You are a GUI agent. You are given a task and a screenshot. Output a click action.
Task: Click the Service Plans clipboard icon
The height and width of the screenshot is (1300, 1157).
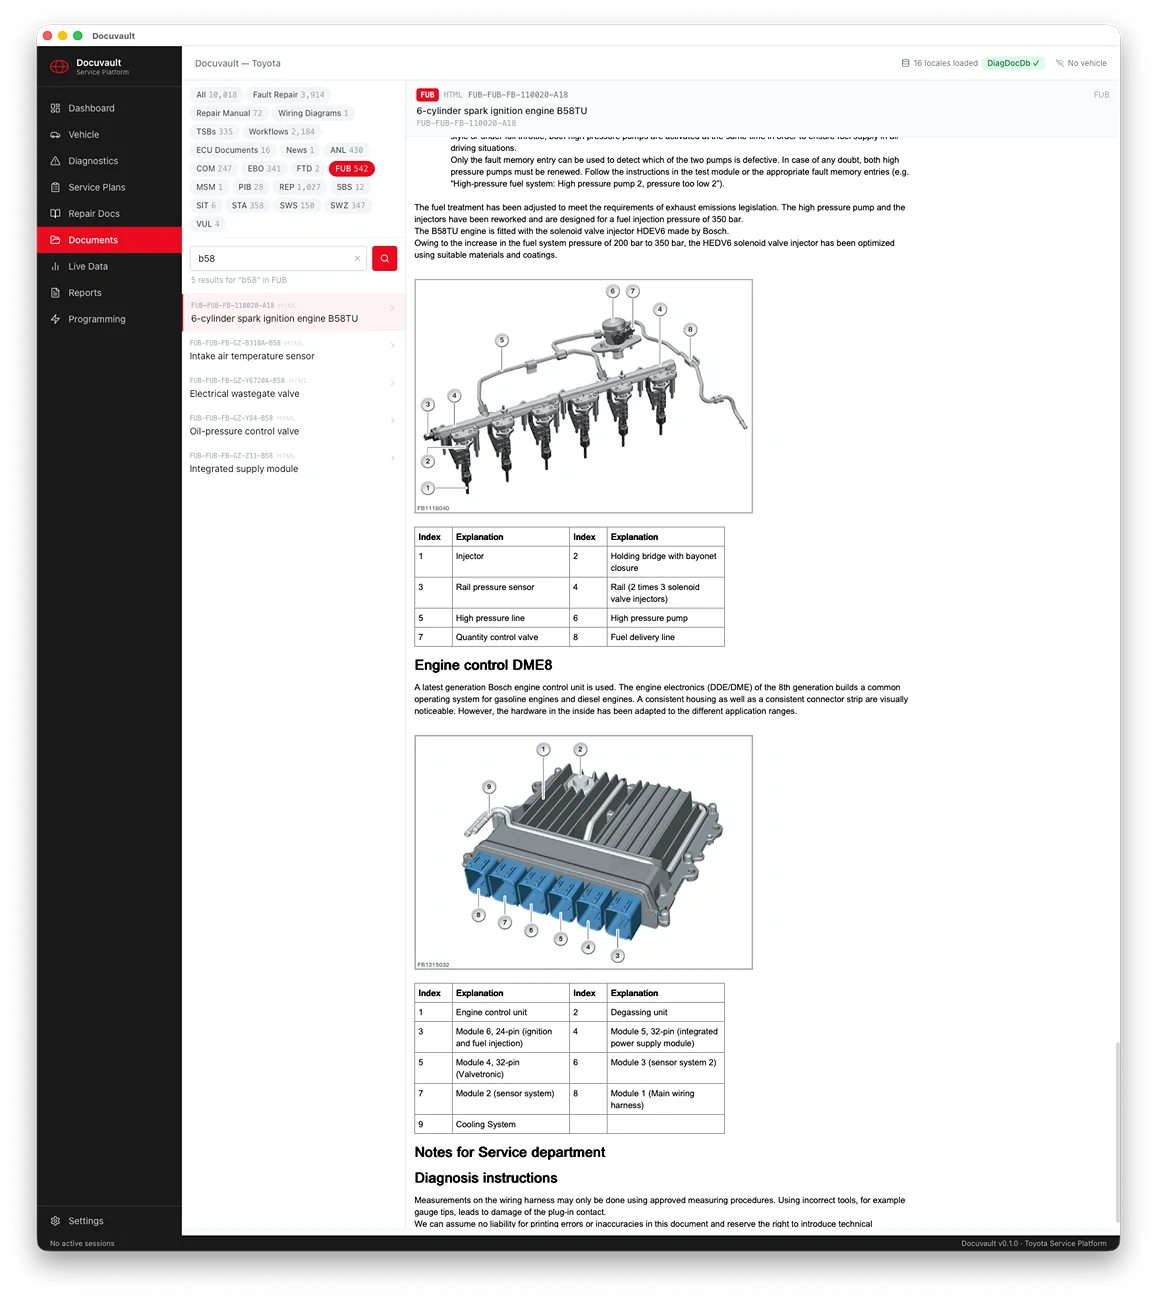click(55, 187)
